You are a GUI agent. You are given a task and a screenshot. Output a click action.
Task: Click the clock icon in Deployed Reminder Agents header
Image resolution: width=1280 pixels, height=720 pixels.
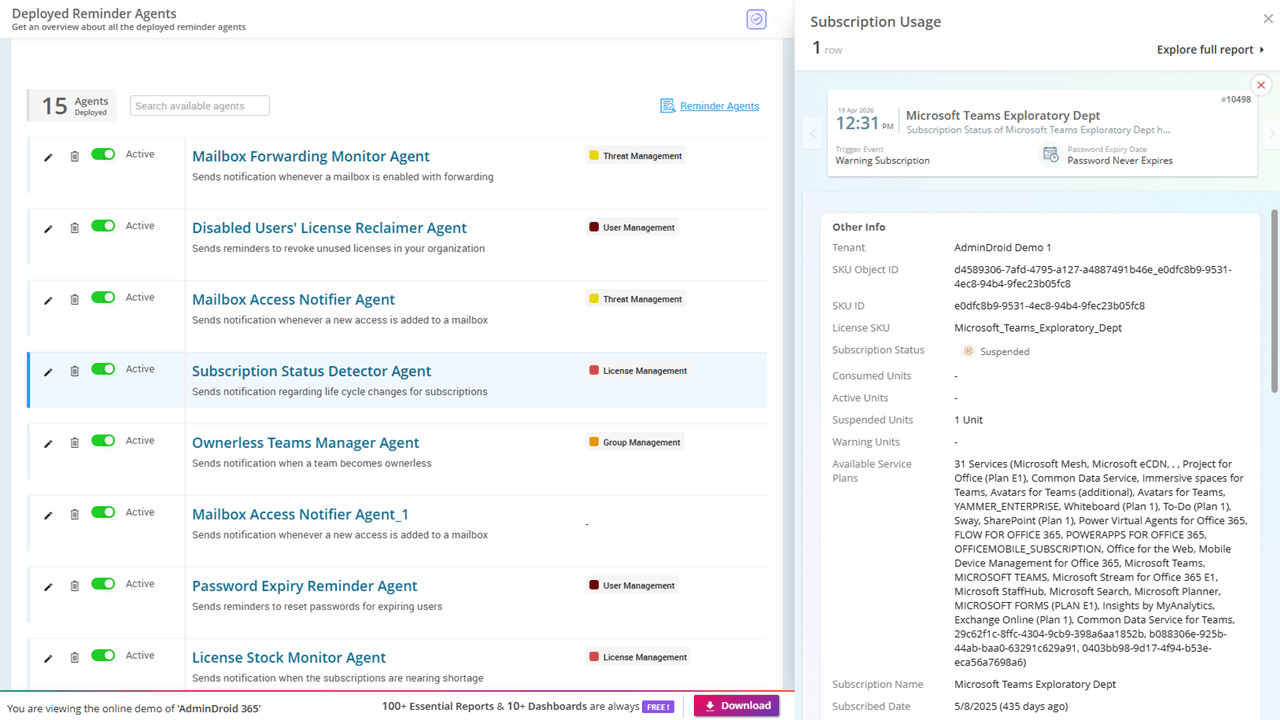coord(756,19)
